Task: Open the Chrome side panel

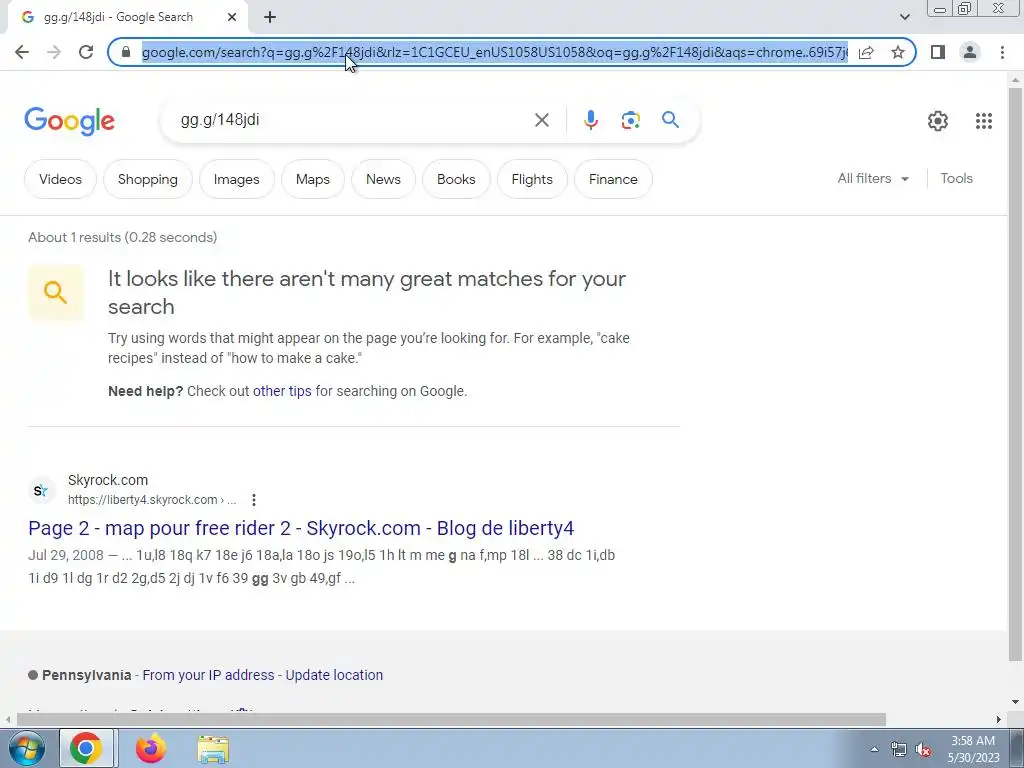Action: [938, 52]
